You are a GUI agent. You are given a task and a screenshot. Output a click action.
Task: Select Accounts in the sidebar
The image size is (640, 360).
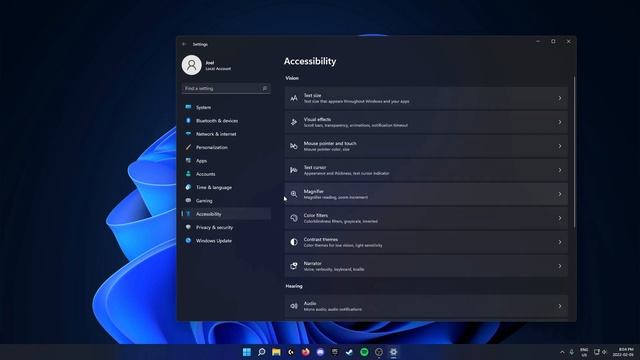tap(226, 174)
